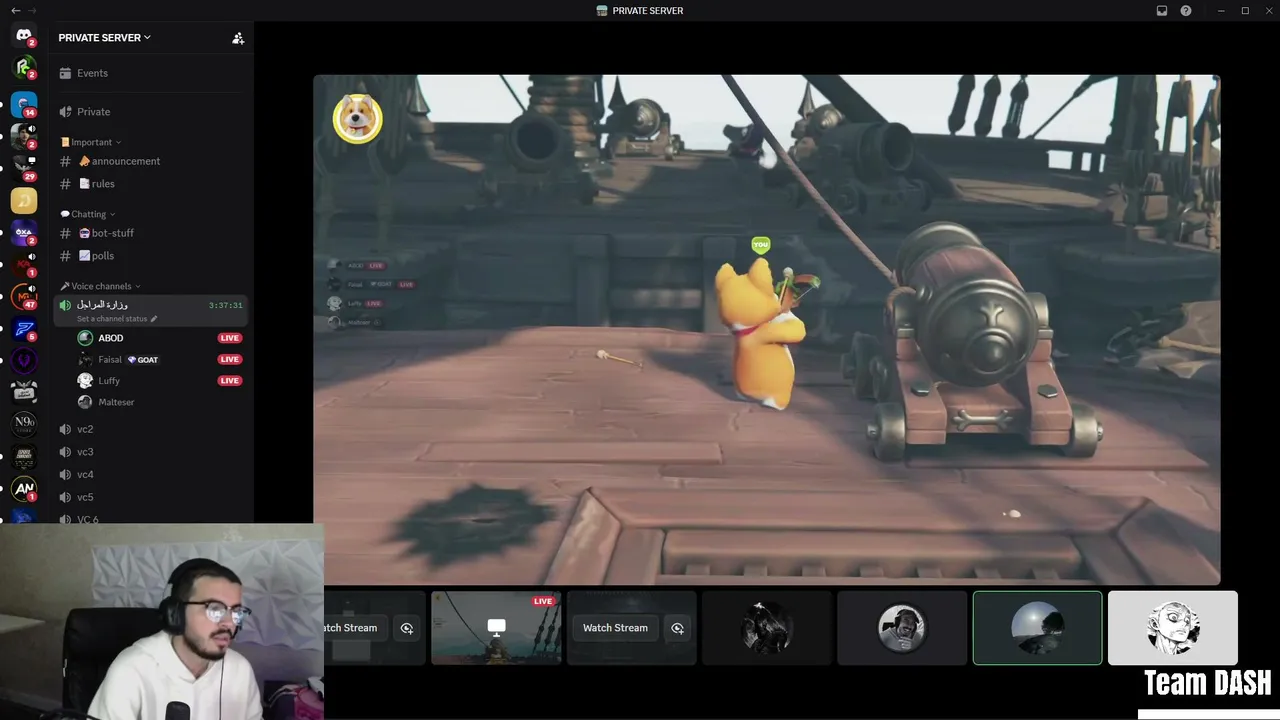Maximize the Discord window
1280x720 pixels.
tap(1245, 11)
